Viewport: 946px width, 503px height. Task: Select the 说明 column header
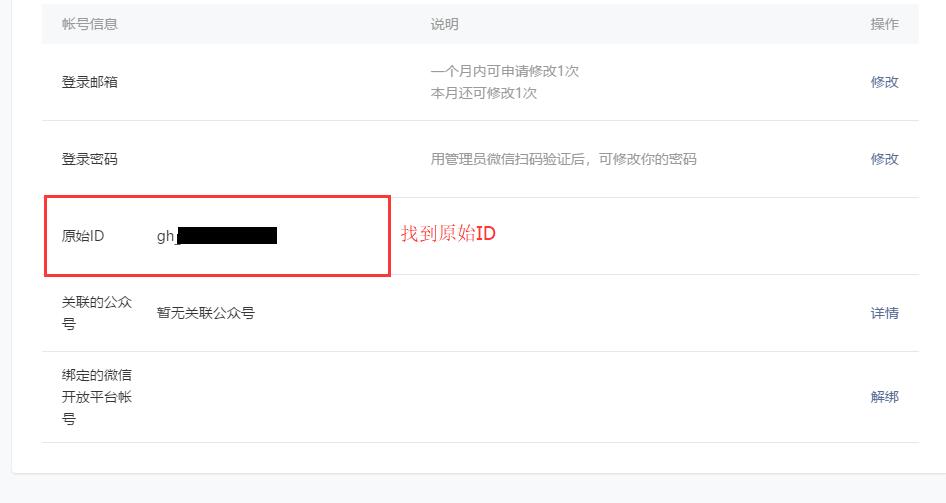coord(445,24)
